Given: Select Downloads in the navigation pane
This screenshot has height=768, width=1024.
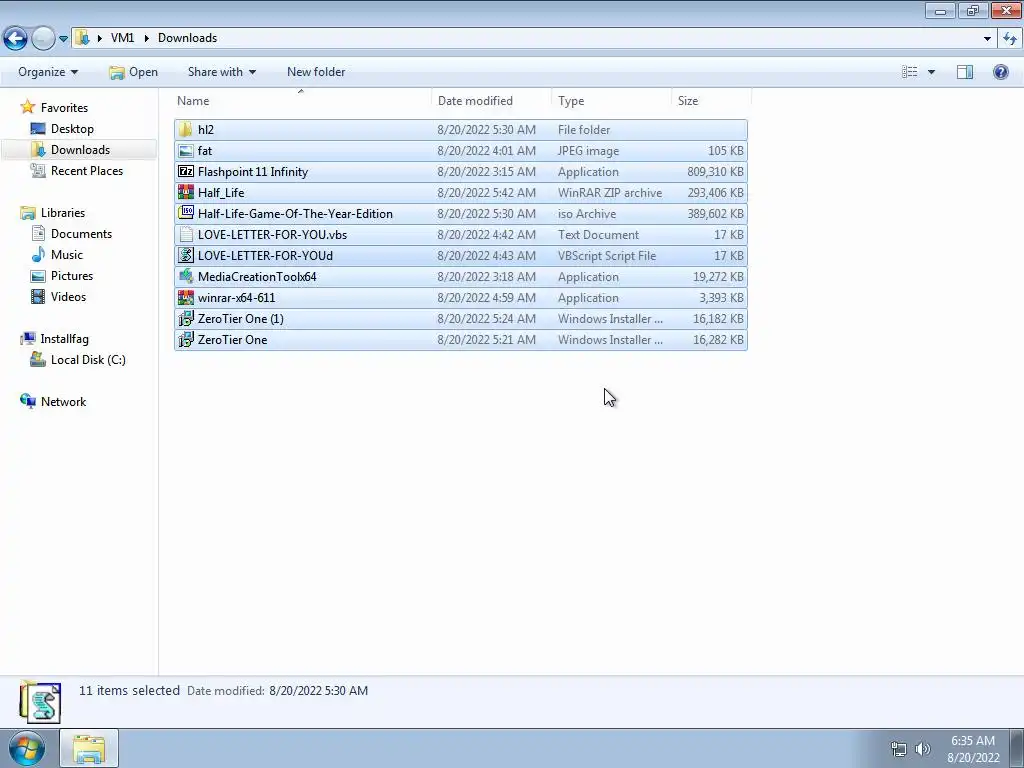Looking at the screenshot, I should click(80, 150).
